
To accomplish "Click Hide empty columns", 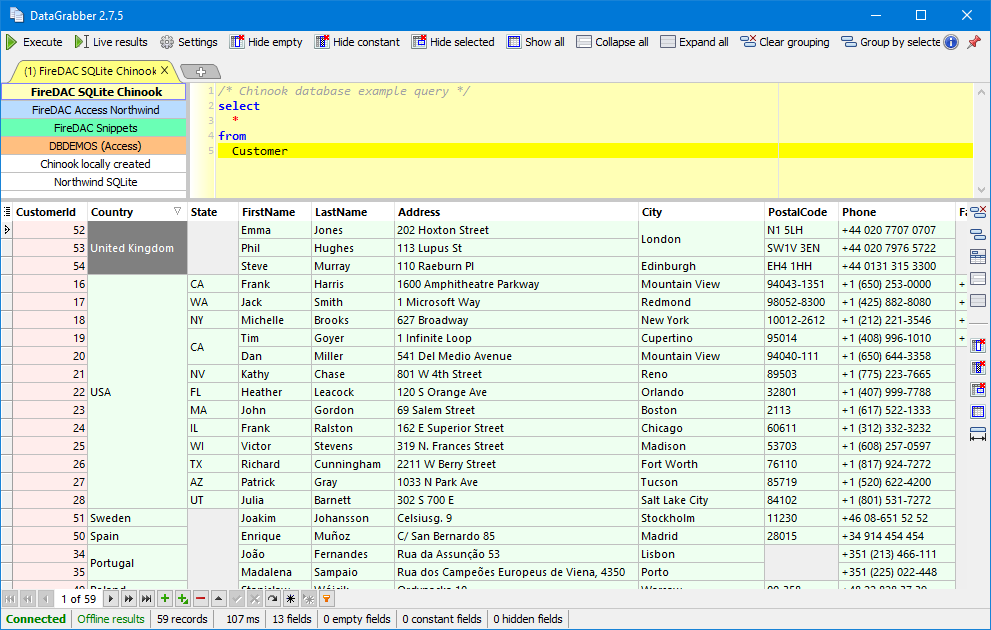I will point(266,42).
